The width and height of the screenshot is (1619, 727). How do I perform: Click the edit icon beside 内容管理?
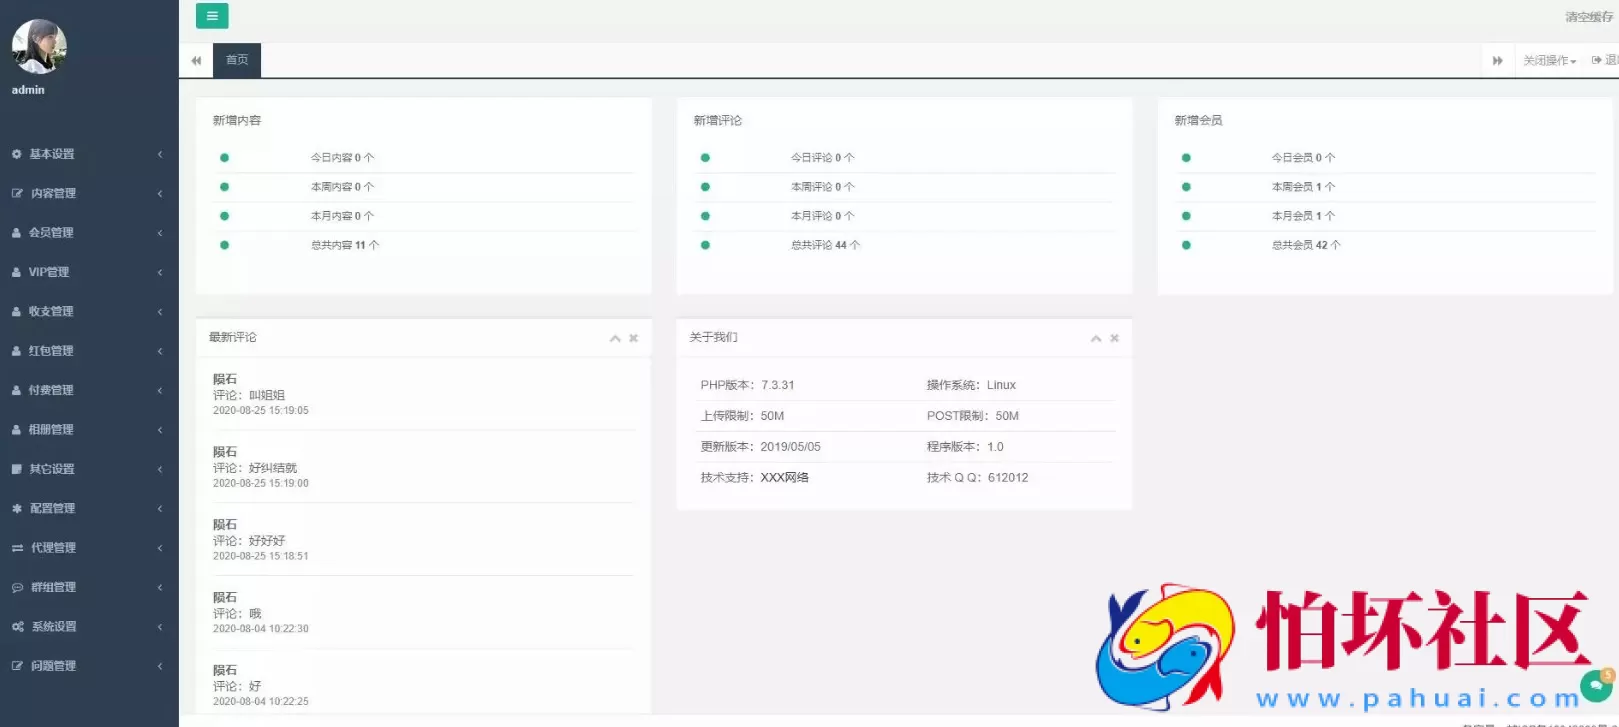[17, 193]
